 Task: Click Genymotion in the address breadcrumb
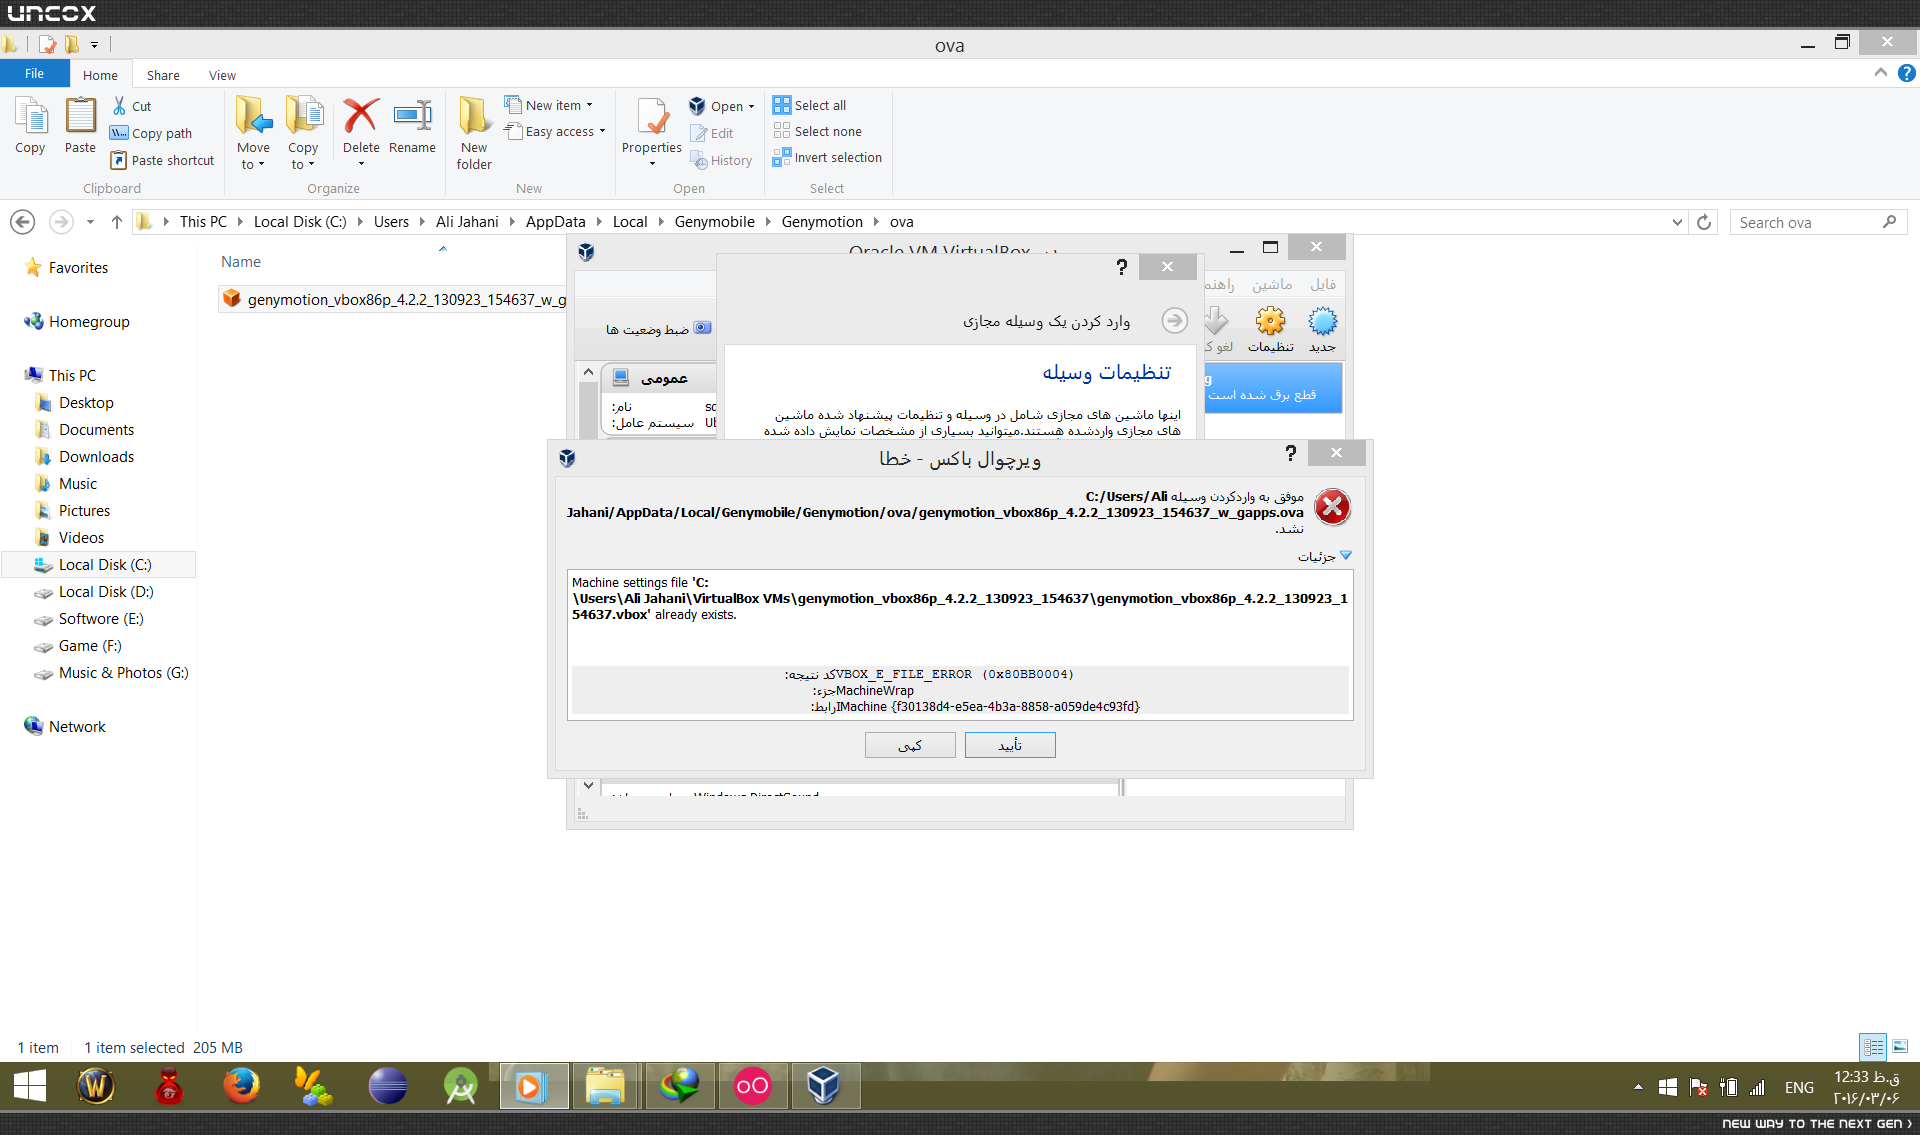[822, 222]
